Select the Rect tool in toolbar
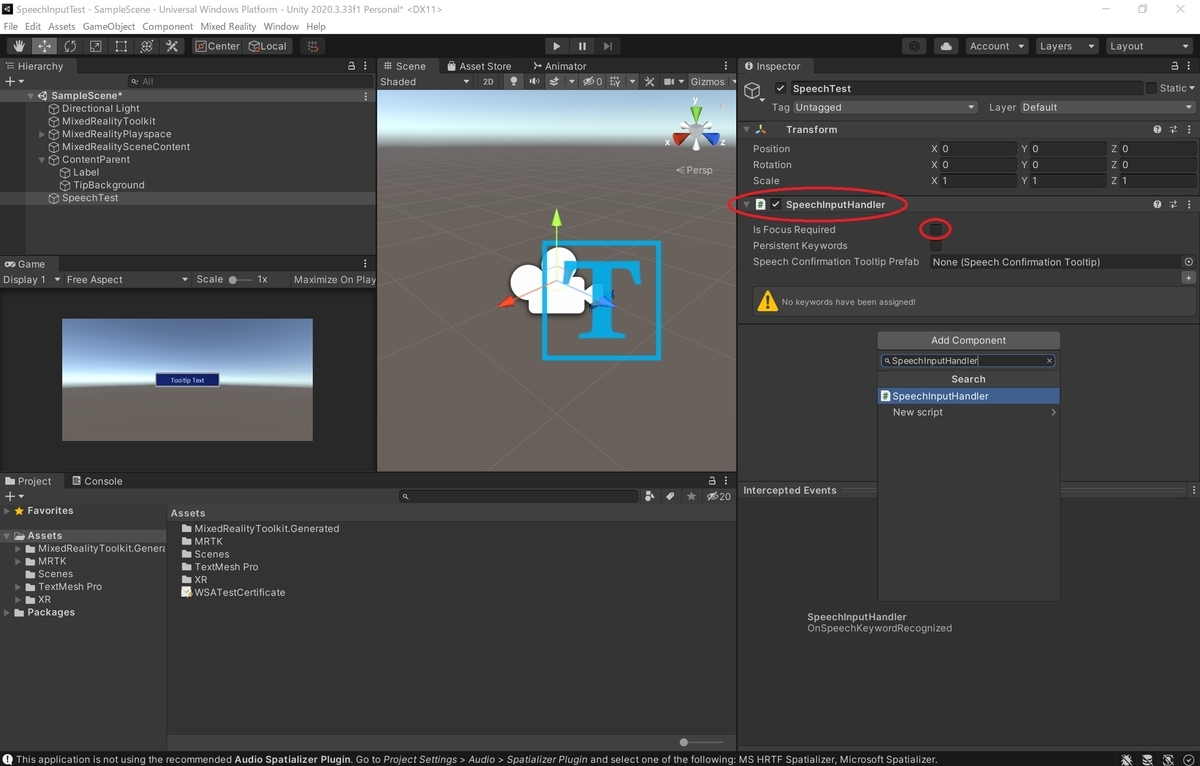 point(121,46)
